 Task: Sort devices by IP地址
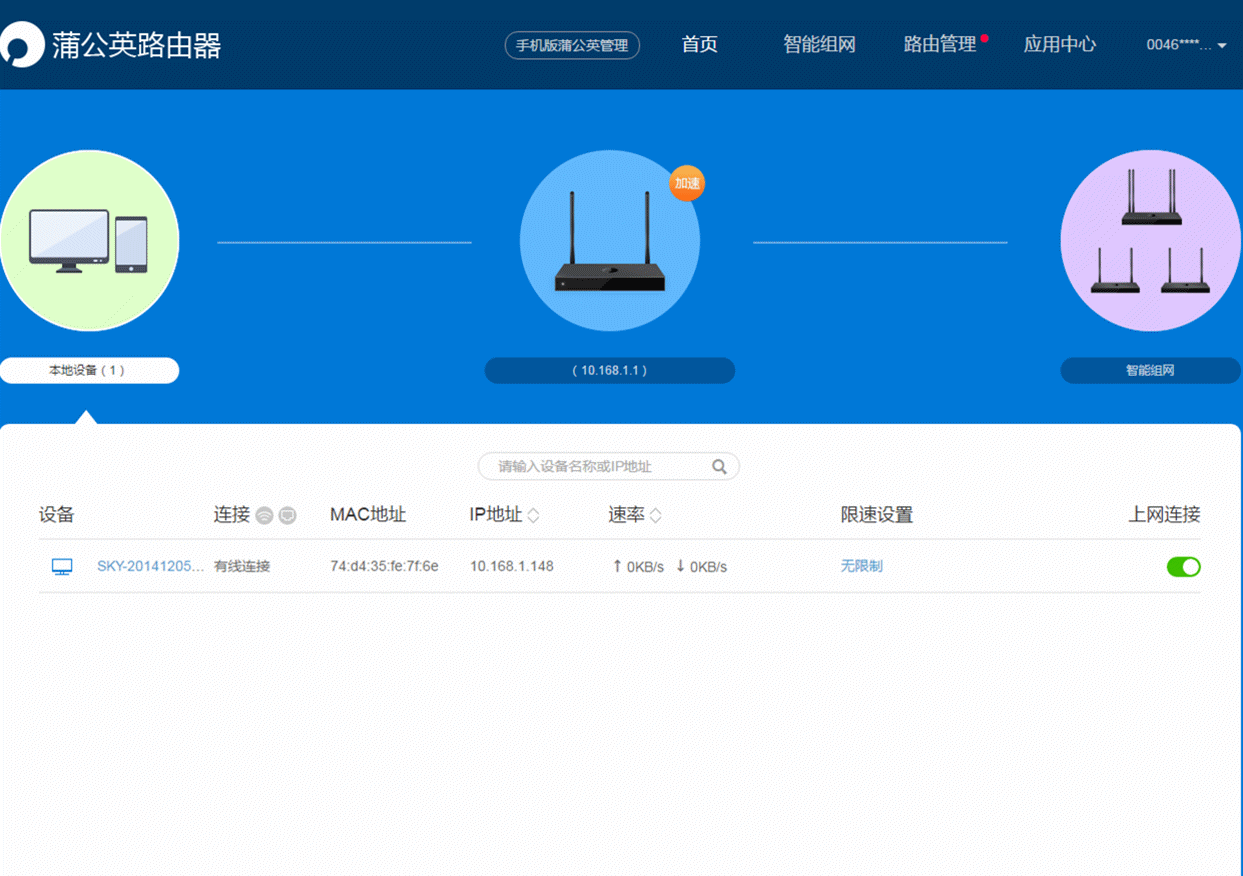click(534, 514)
